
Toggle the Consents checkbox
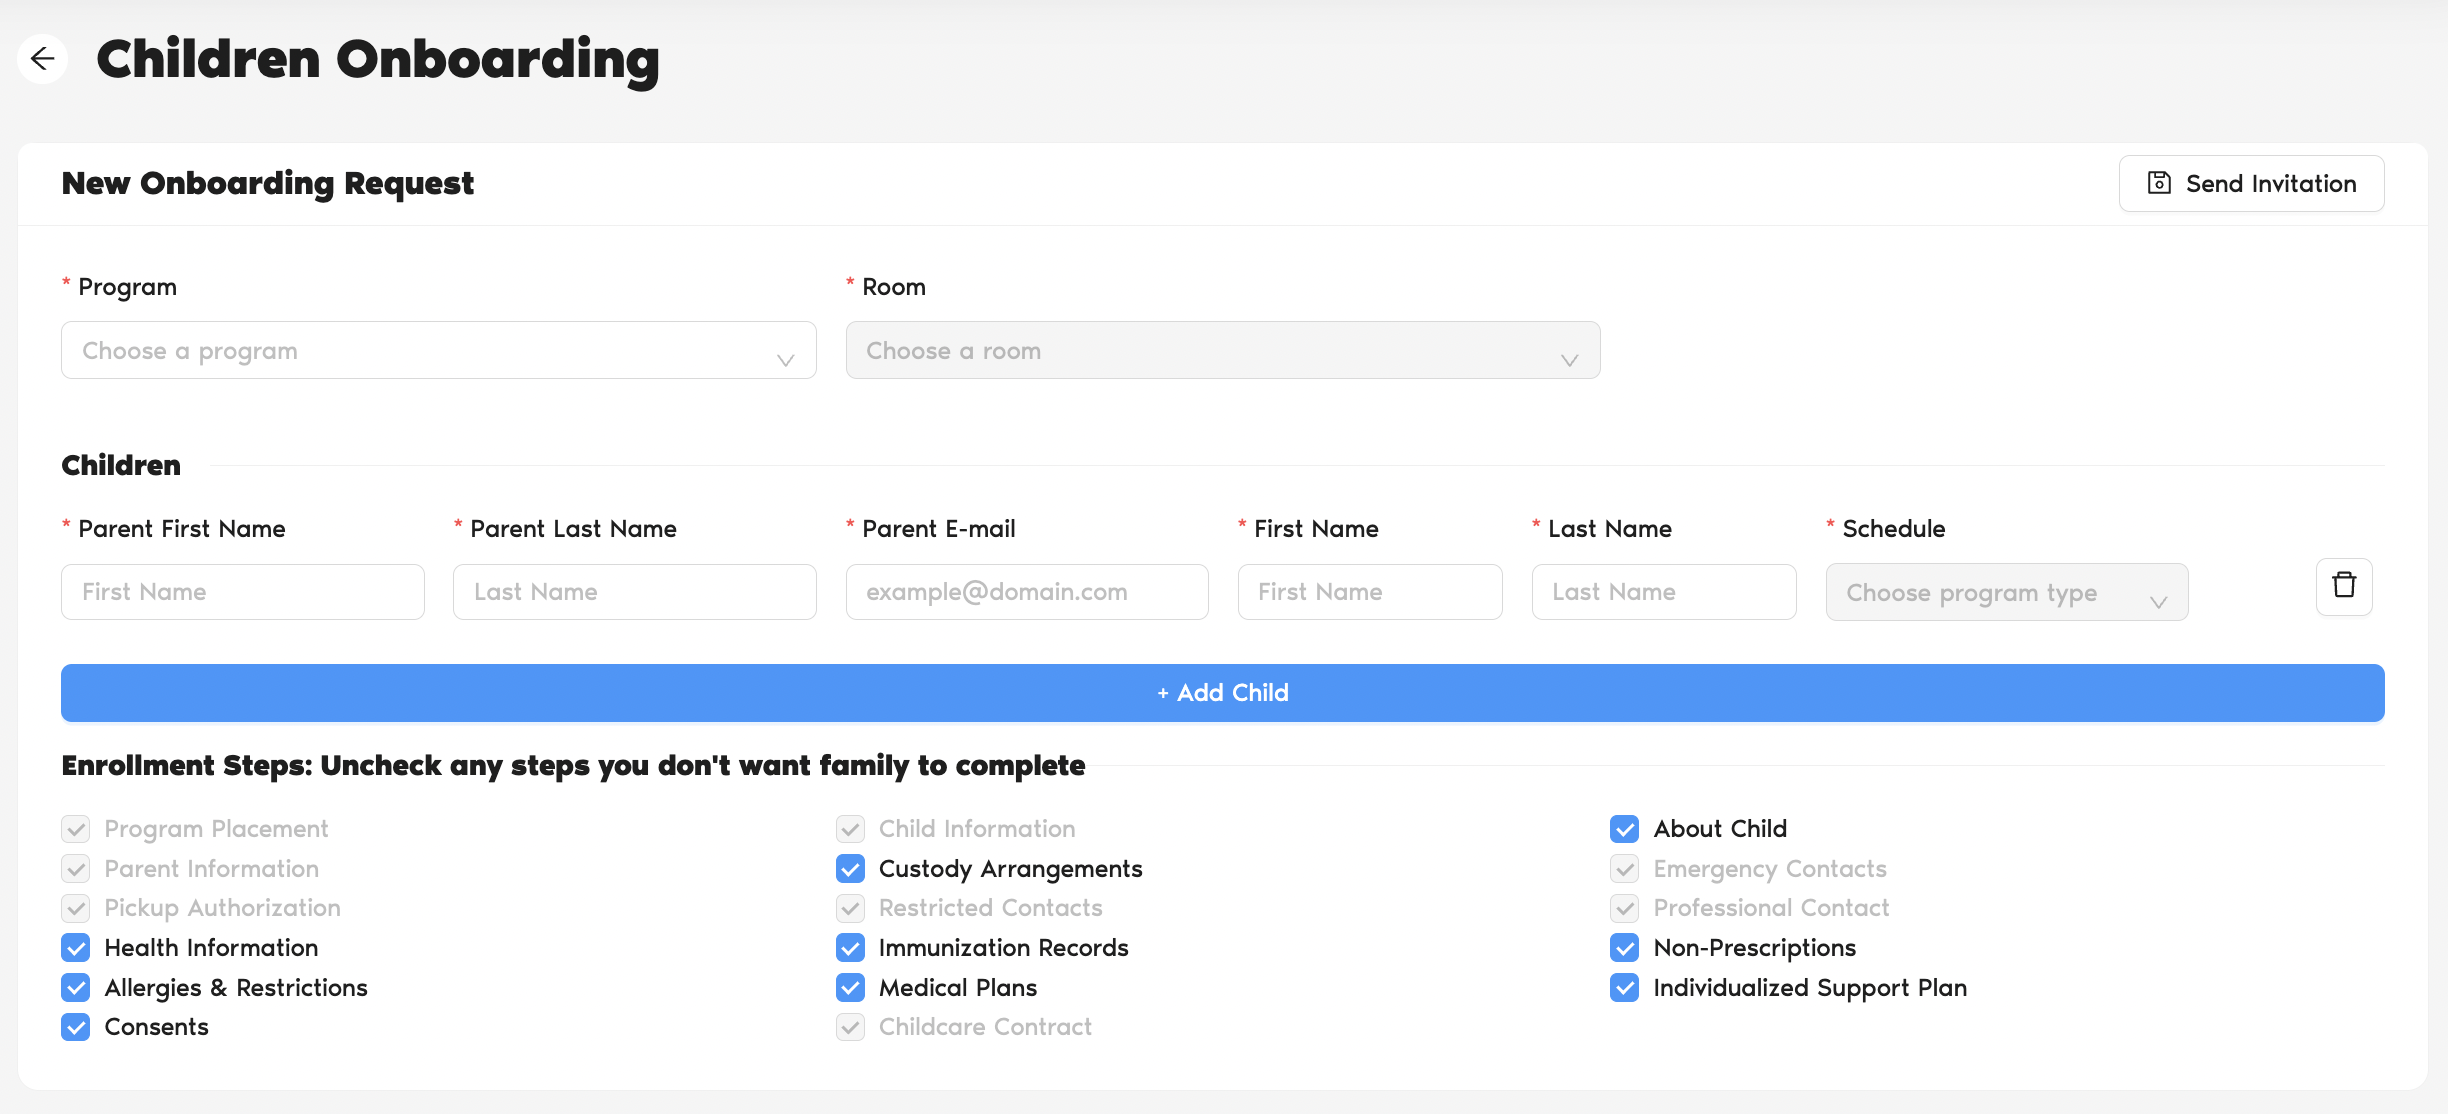(76, 1027)
